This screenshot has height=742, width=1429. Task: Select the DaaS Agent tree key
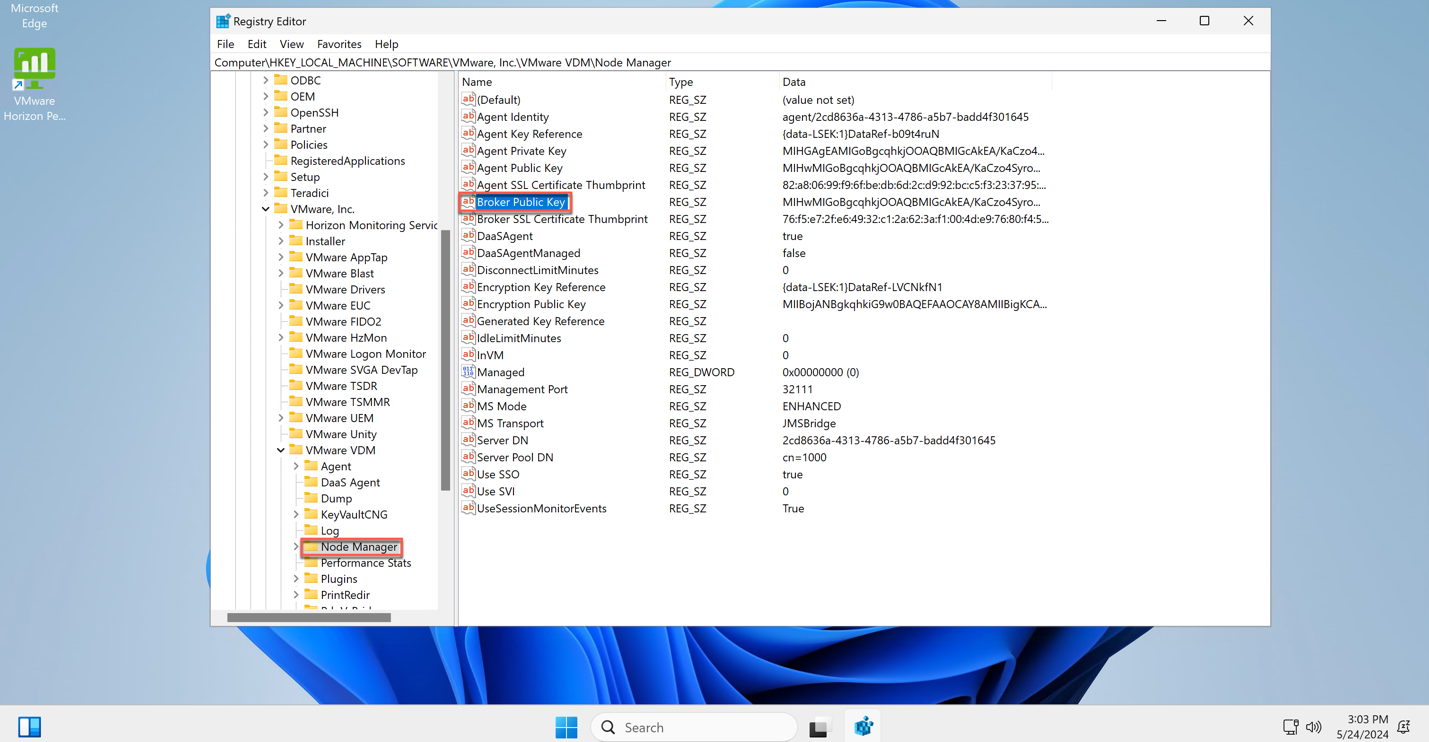350,483
